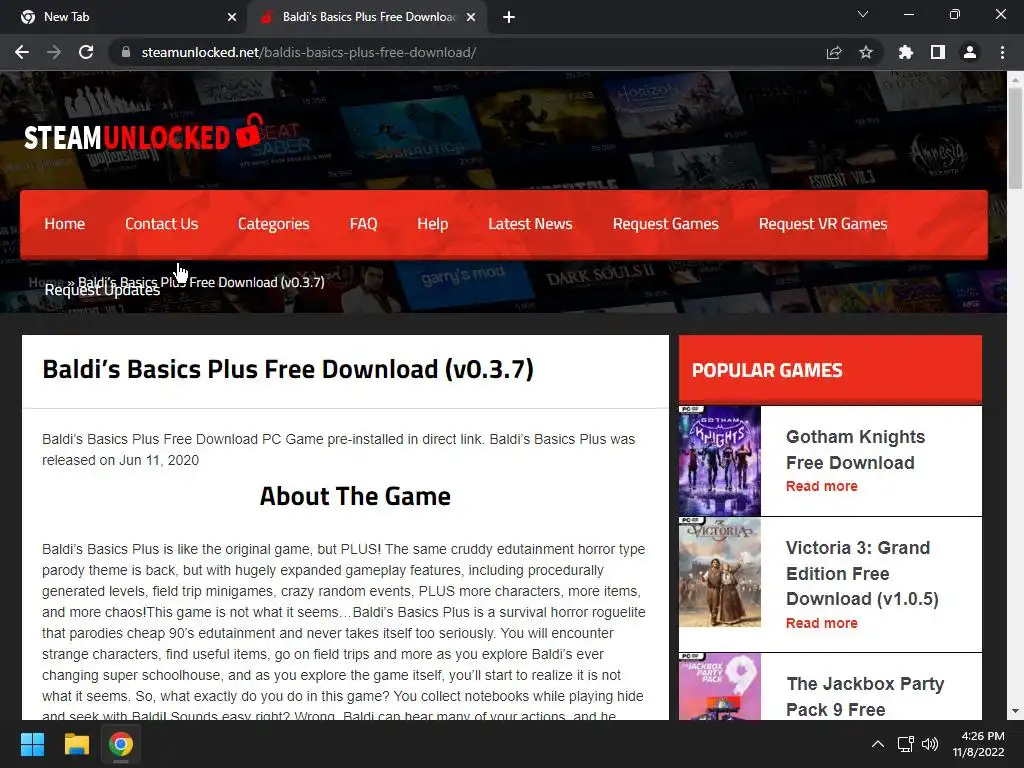
Task: Click the About The Game heading
Action: [355, 496]
